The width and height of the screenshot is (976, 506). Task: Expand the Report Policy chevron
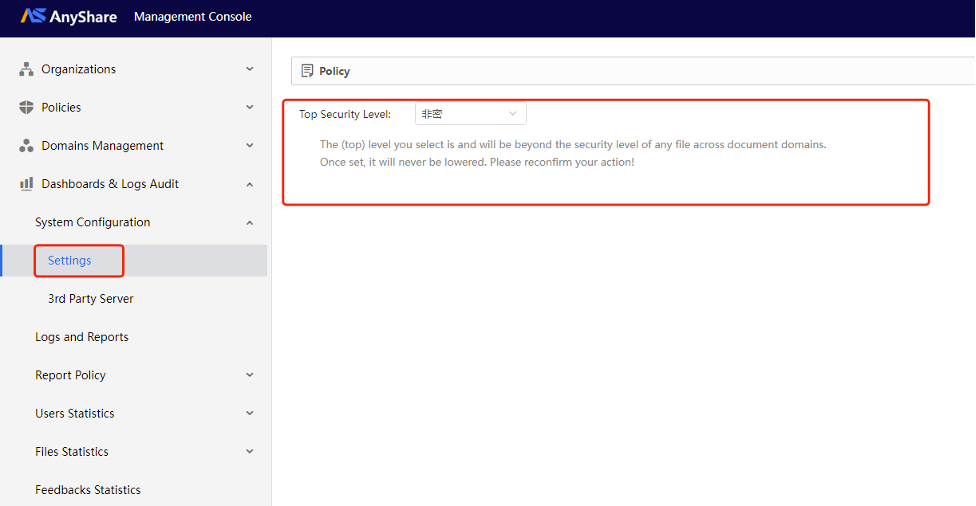tap(250, 375)
